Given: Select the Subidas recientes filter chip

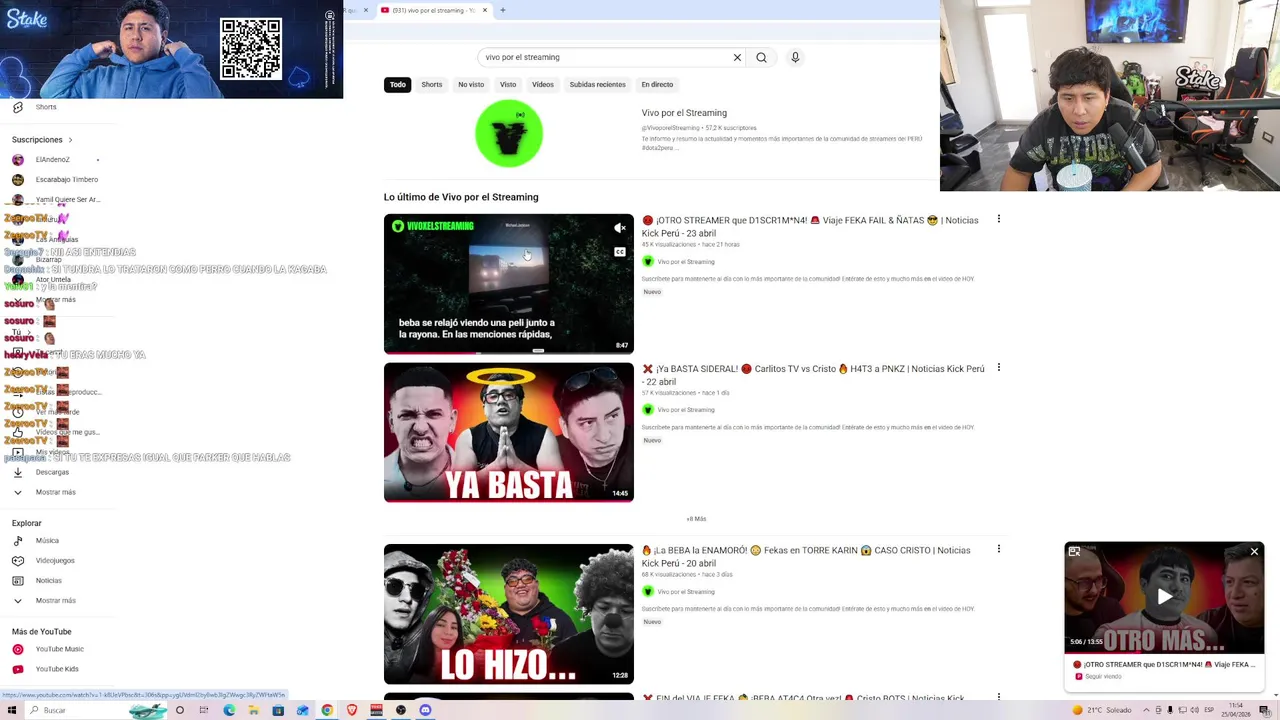Looking at the screenshot, I should [597, 85].
